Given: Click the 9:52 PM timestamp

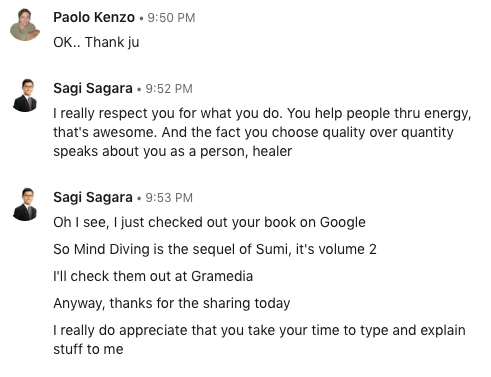Looking at the screenshot, I should 169,89.
